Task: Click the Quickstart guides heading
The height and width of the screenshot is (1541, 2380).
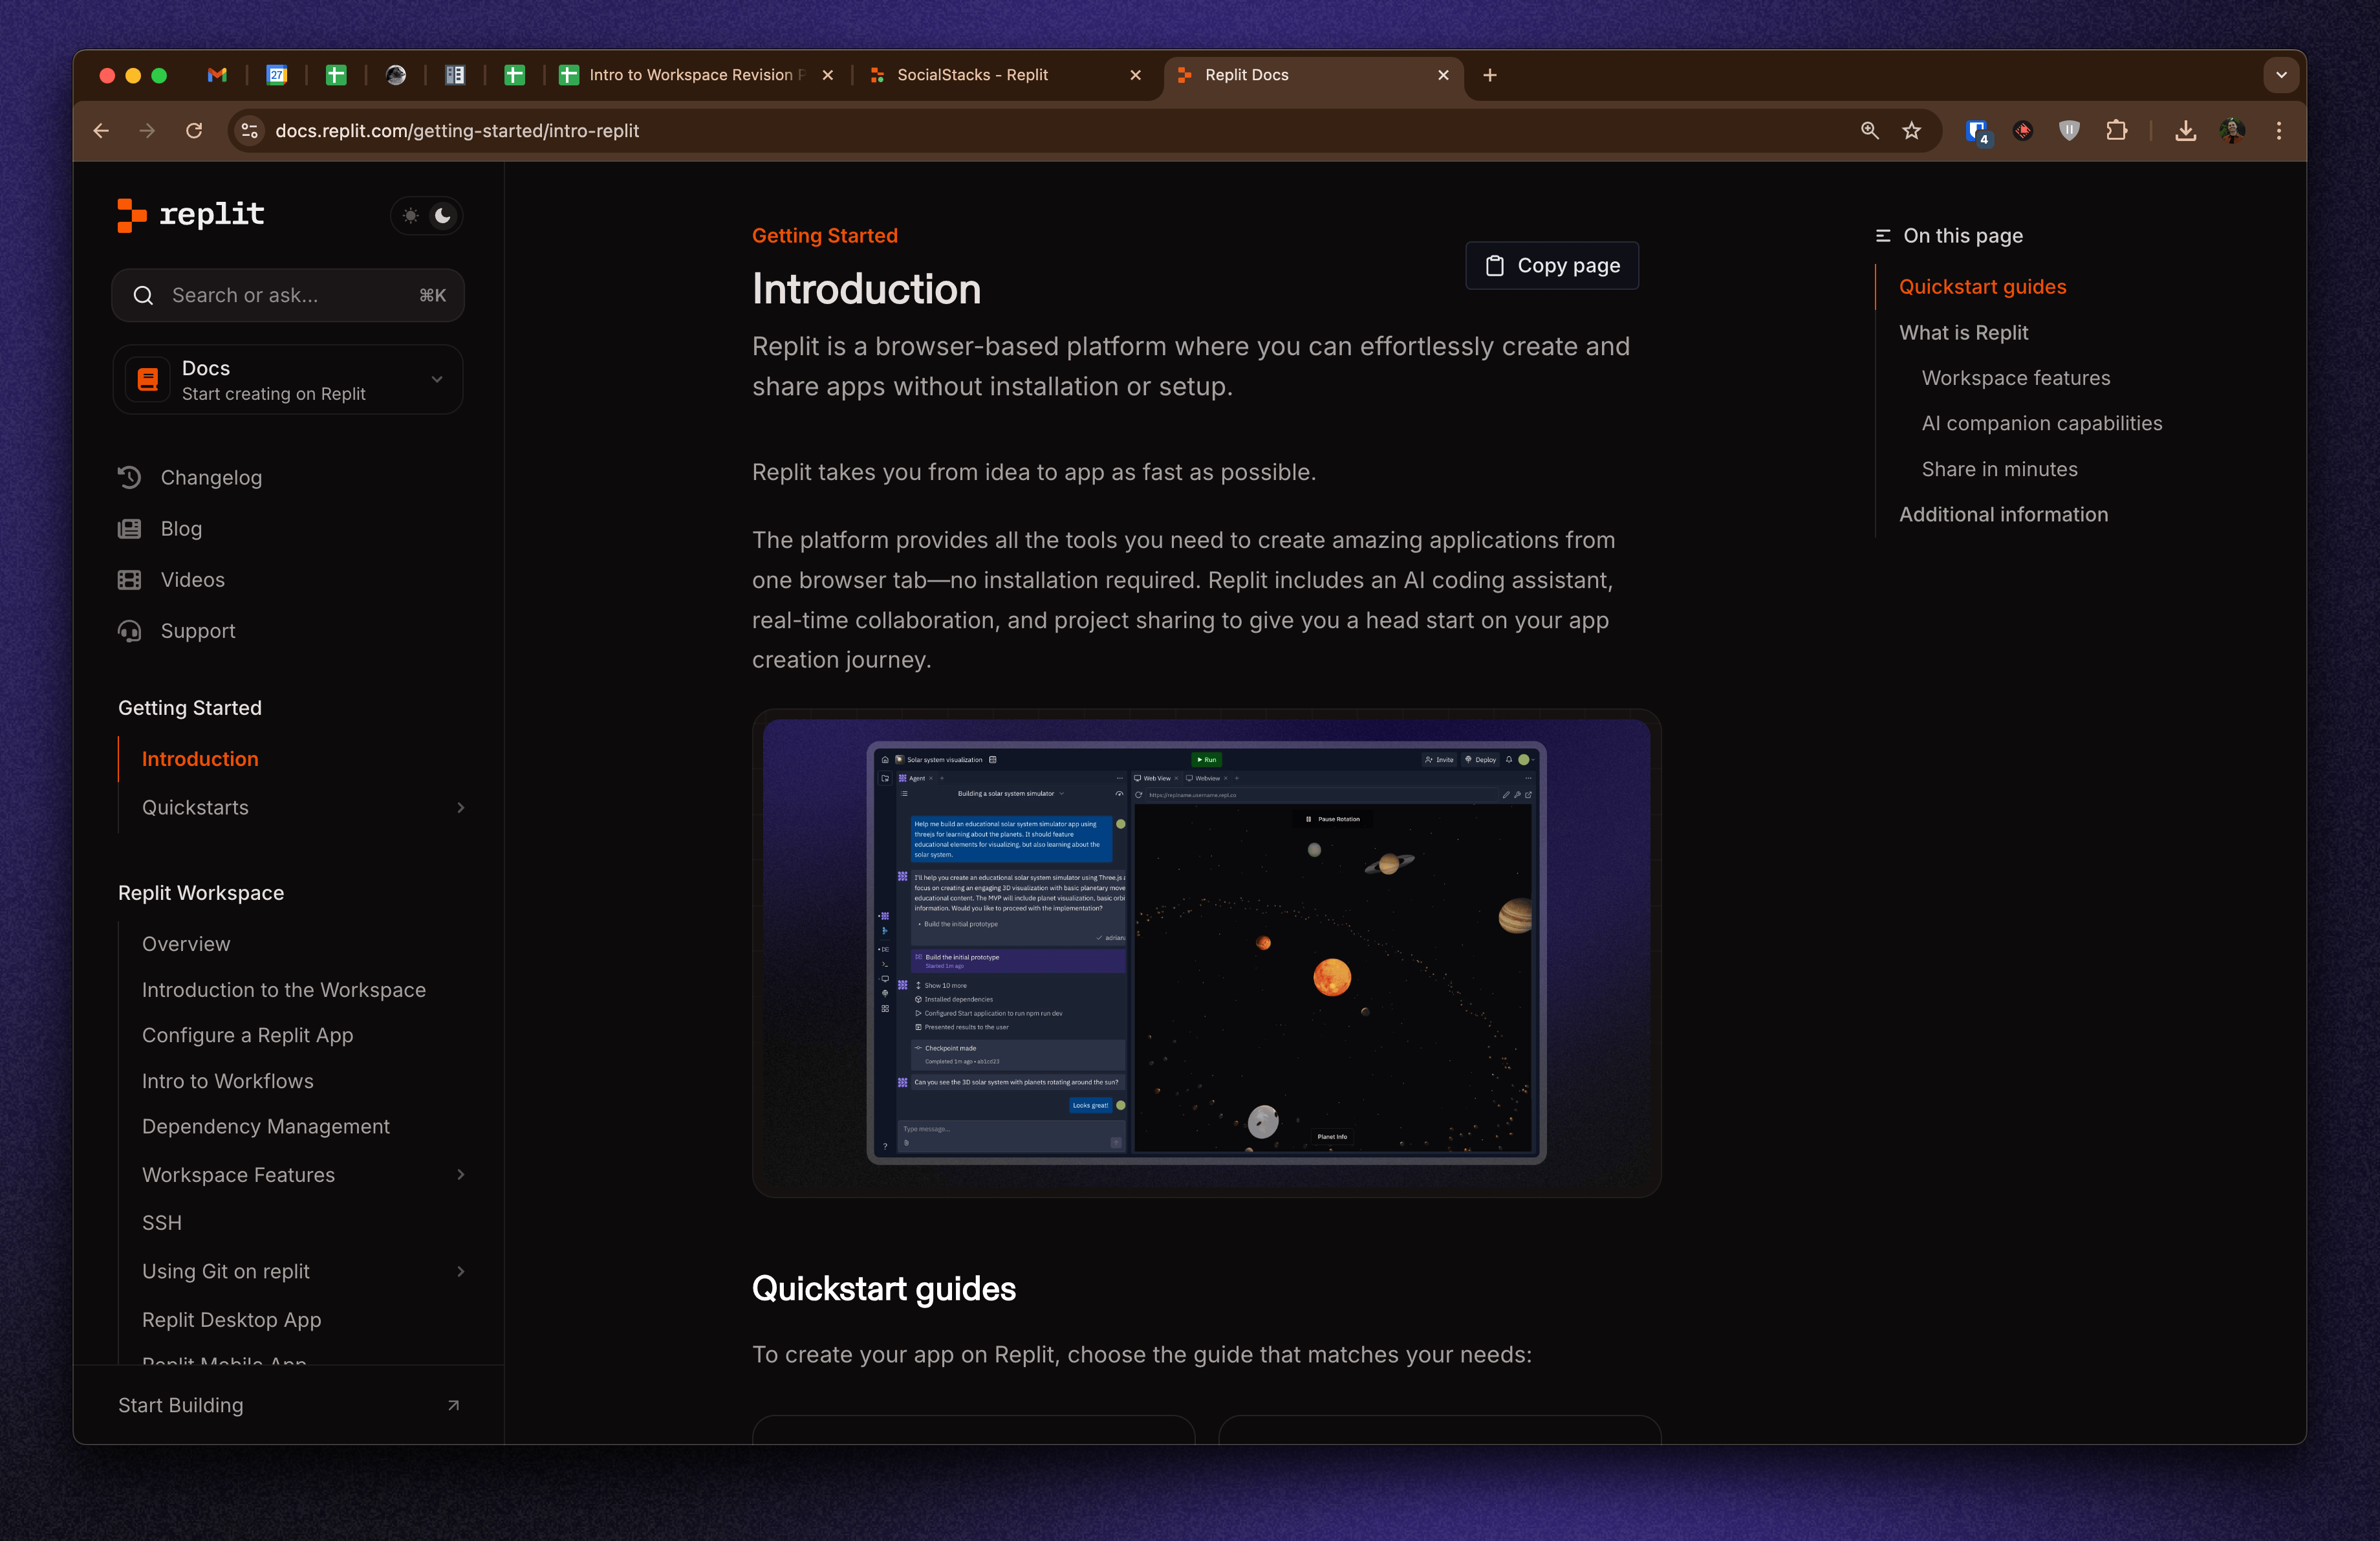Action: (x=884, y=1289)
